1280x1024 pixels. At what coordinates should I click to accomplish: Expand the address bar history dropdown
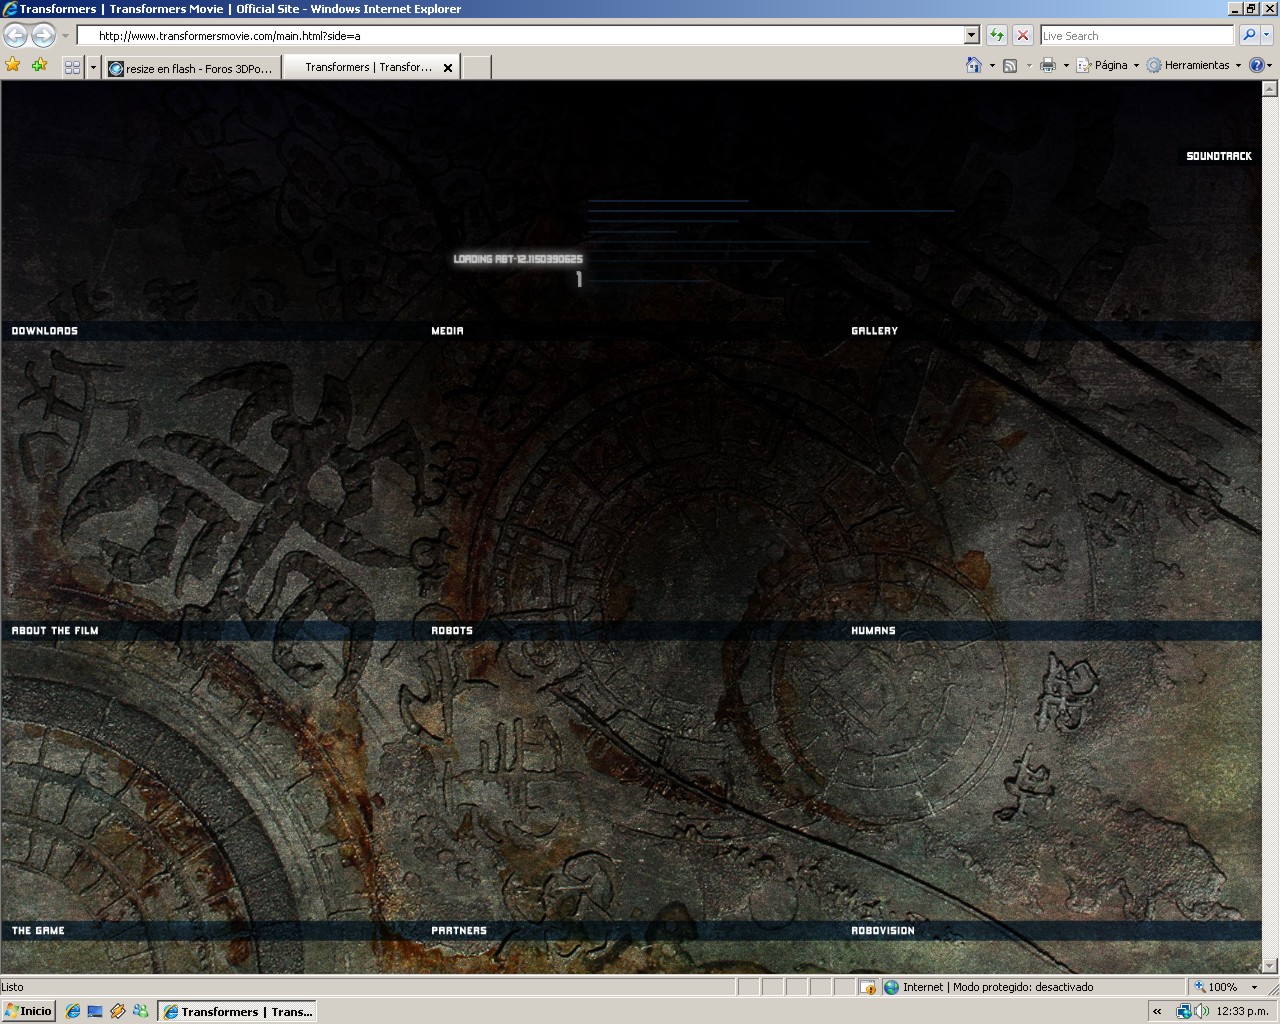tap(971, 35)
